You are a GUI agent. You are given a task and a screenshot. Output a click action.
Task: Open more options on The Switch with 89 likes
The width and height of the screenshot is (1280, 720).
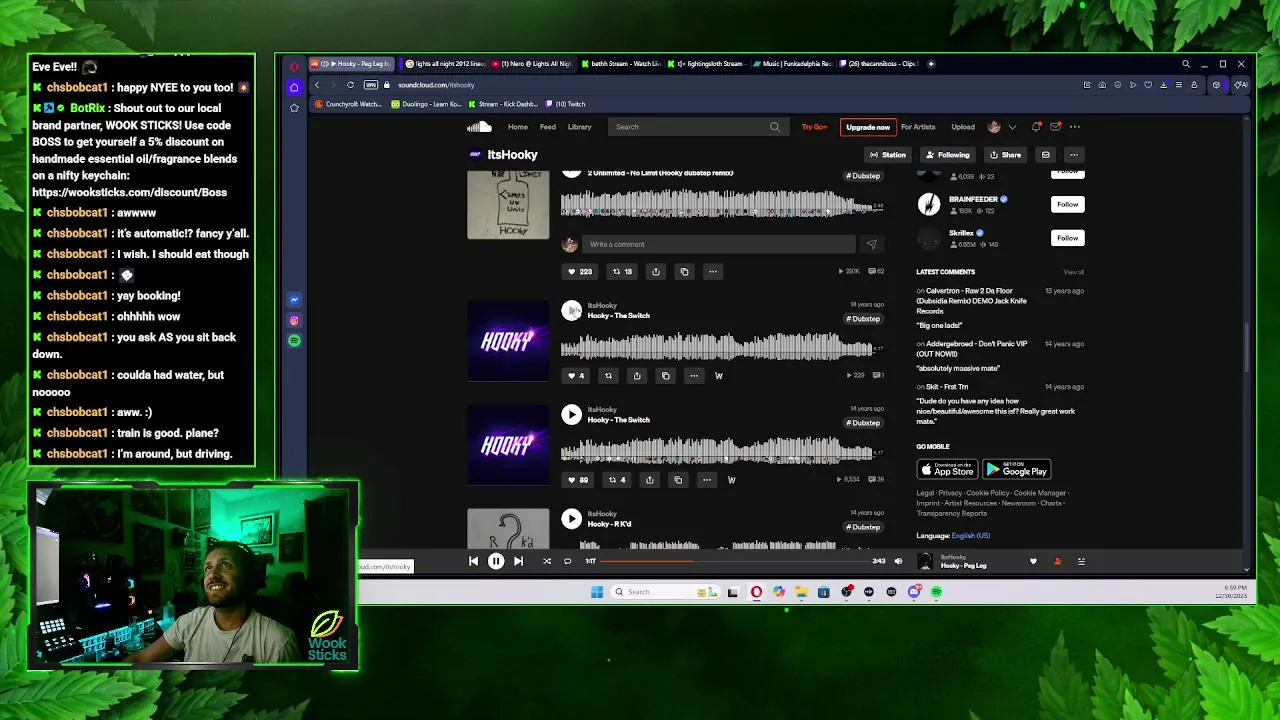click(706, 480)
